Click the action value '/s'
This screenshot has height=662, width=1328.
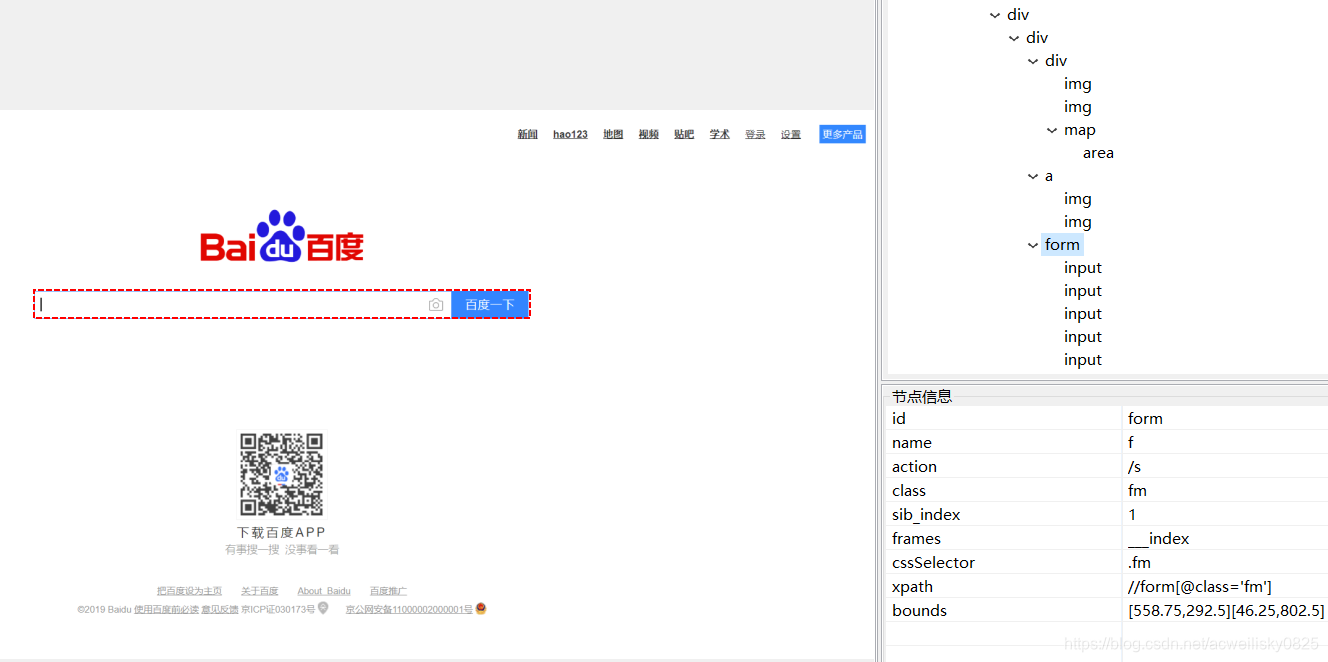pos(1134,467)
